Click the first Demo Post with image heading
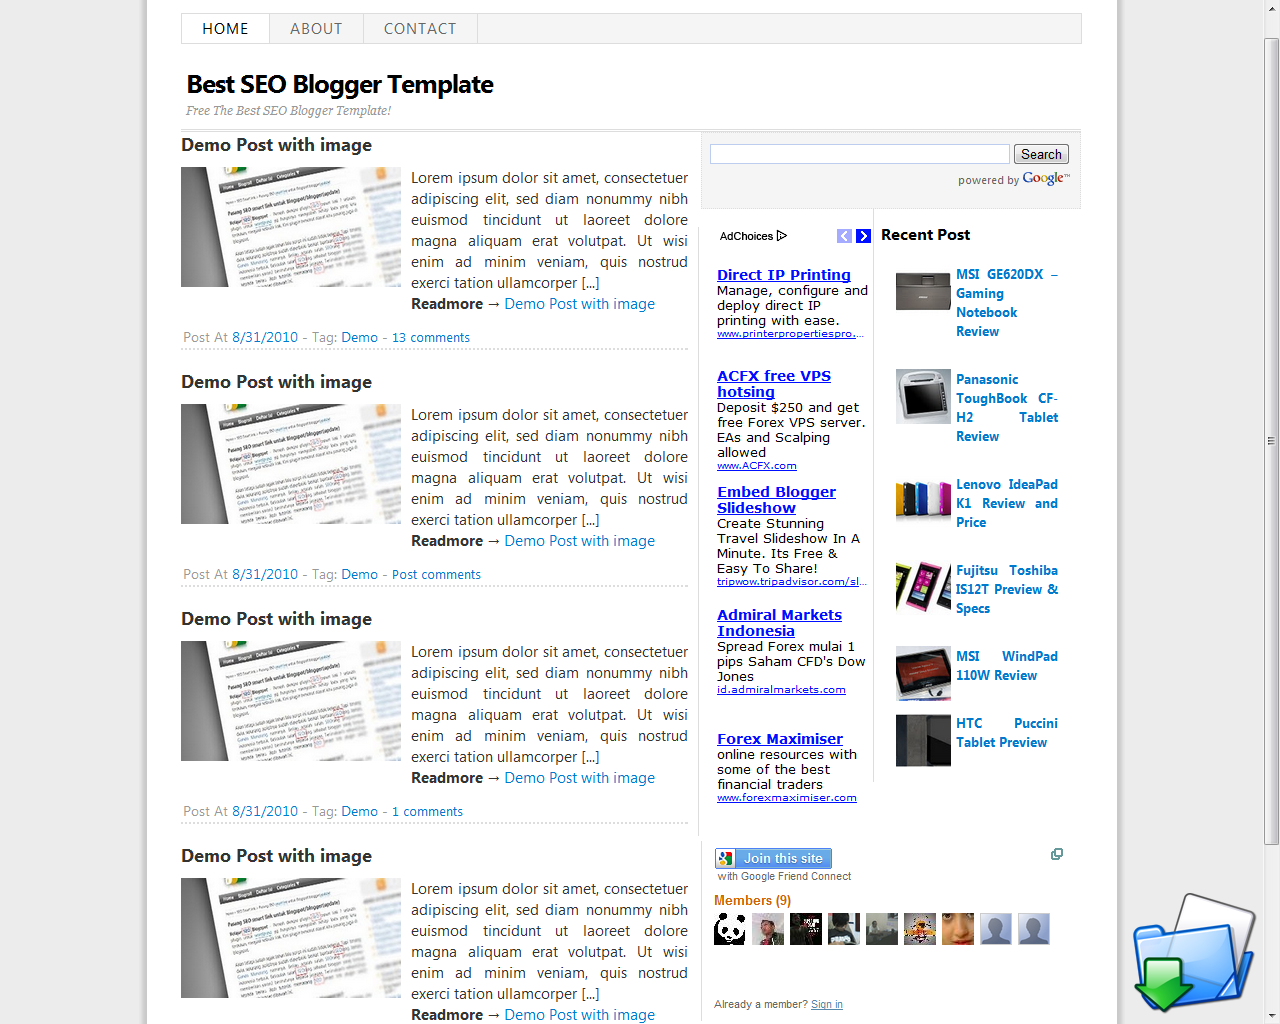 pos(276,145)
